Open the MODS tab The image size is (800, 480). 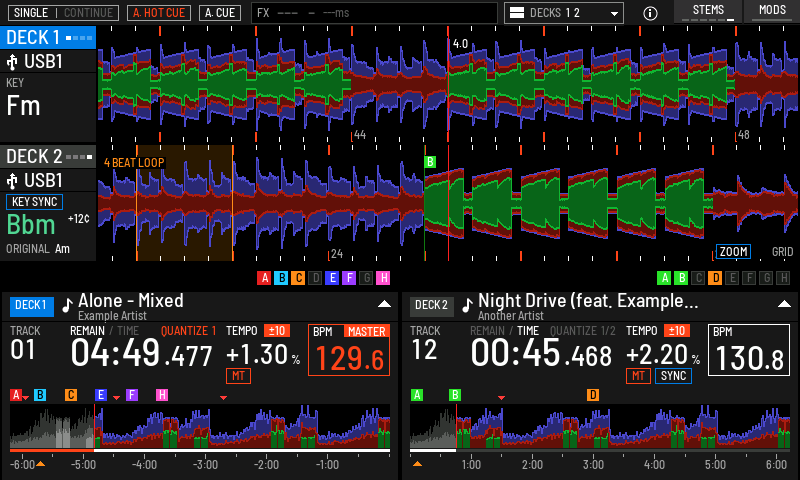[x=772, y=11]
